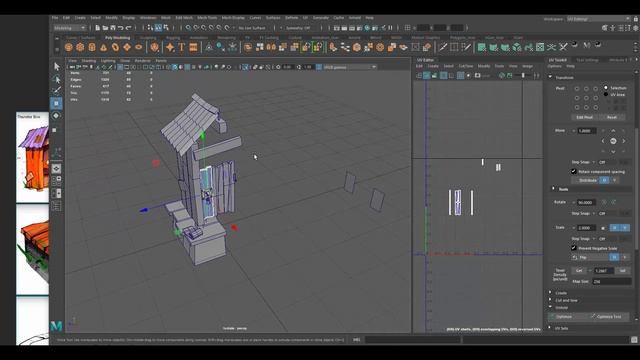Toggle Retain component spacing checkbox

(x=574, y=171)
